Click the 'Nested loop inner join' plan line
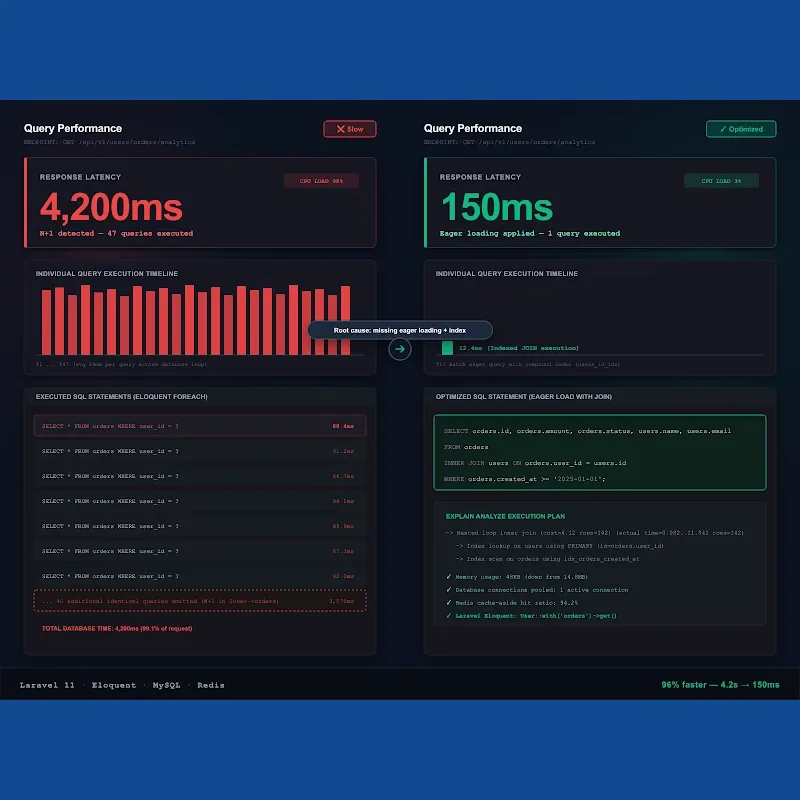The image size is (800, 800). pyautogui.click(x=595, y=533)
